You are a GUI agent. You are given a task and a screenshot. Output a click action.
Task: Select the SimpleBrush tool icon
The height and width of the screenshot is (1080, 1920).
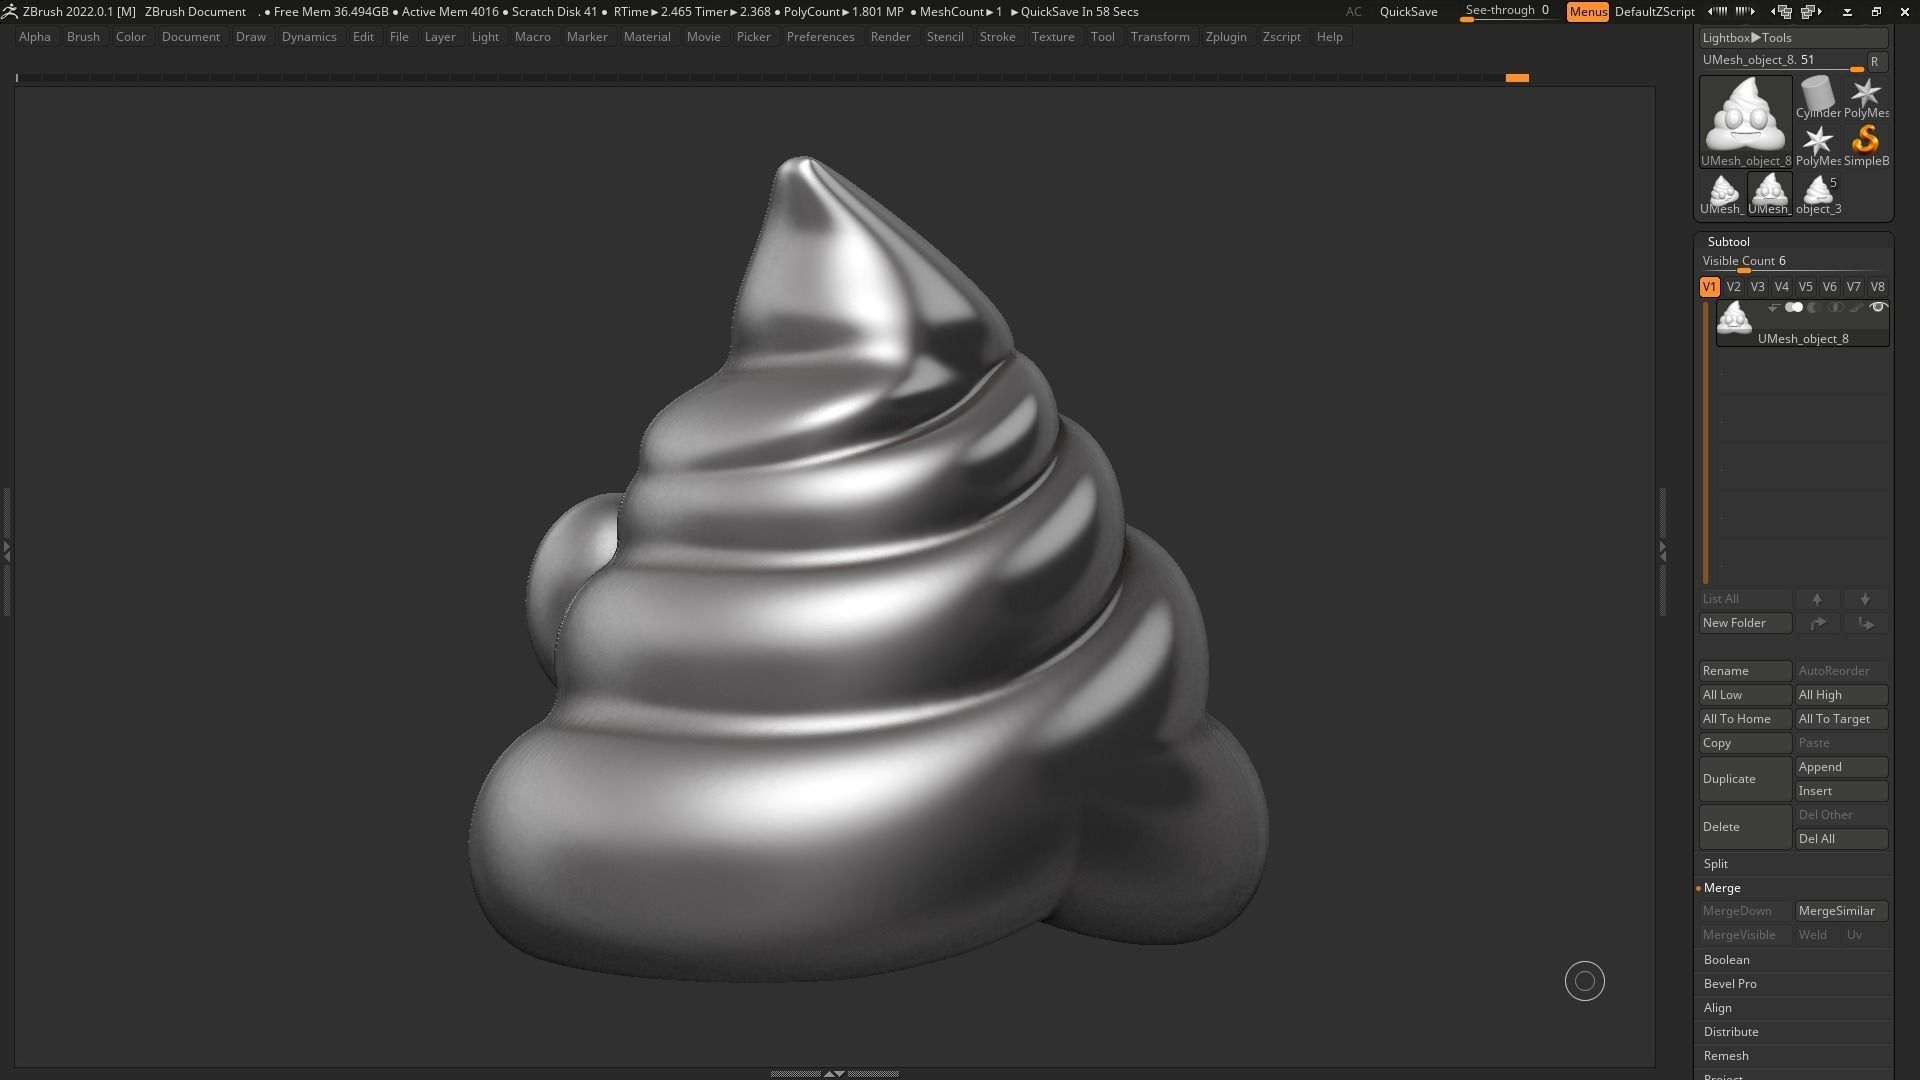point(1866,145)
